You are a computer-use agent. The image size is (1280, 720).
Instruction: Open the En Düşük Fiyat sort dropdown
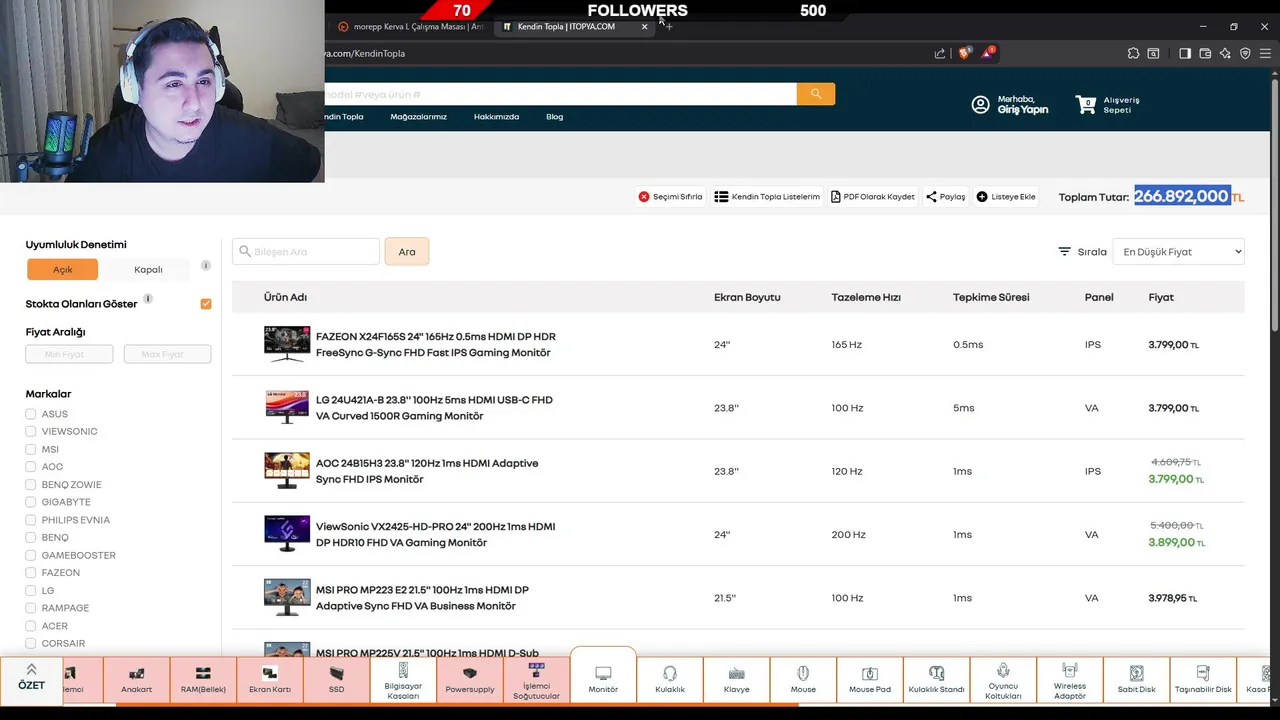point(1179,252)
